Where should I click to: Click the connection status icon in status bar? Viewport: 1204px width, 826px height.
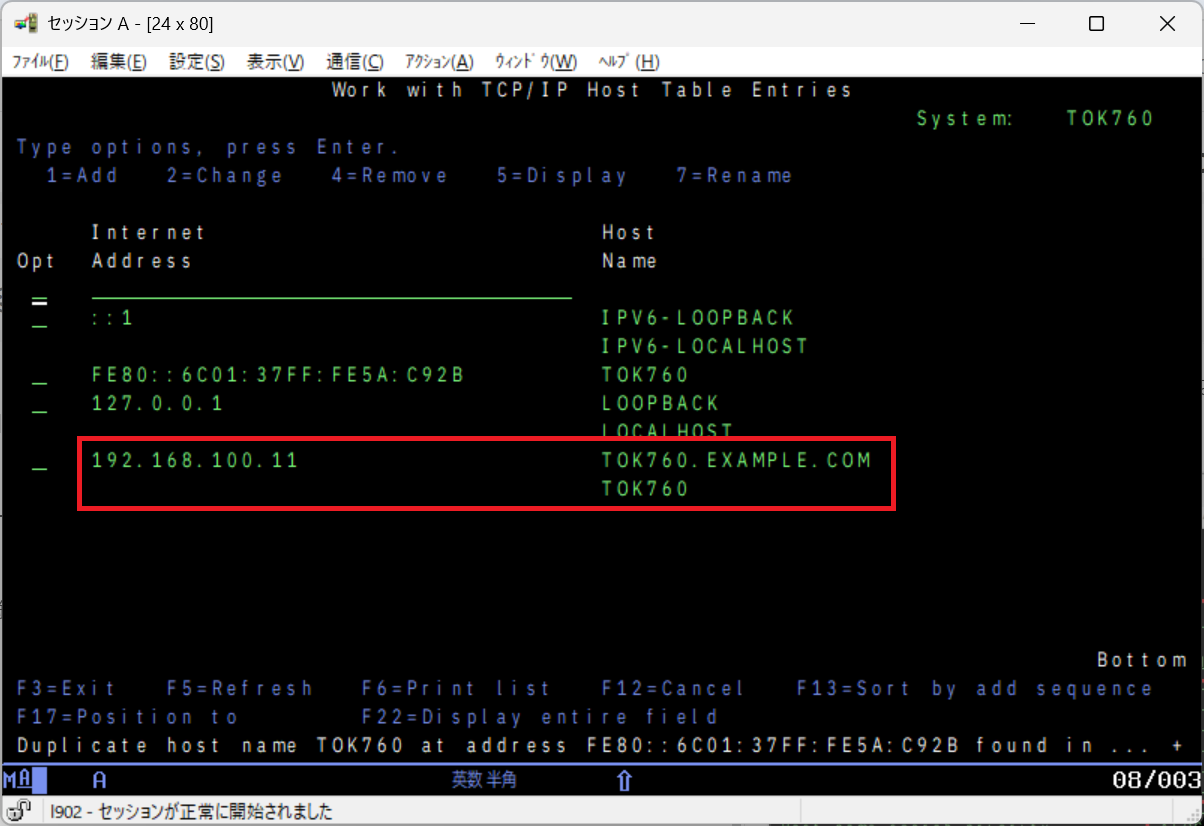tap(17, 811)
